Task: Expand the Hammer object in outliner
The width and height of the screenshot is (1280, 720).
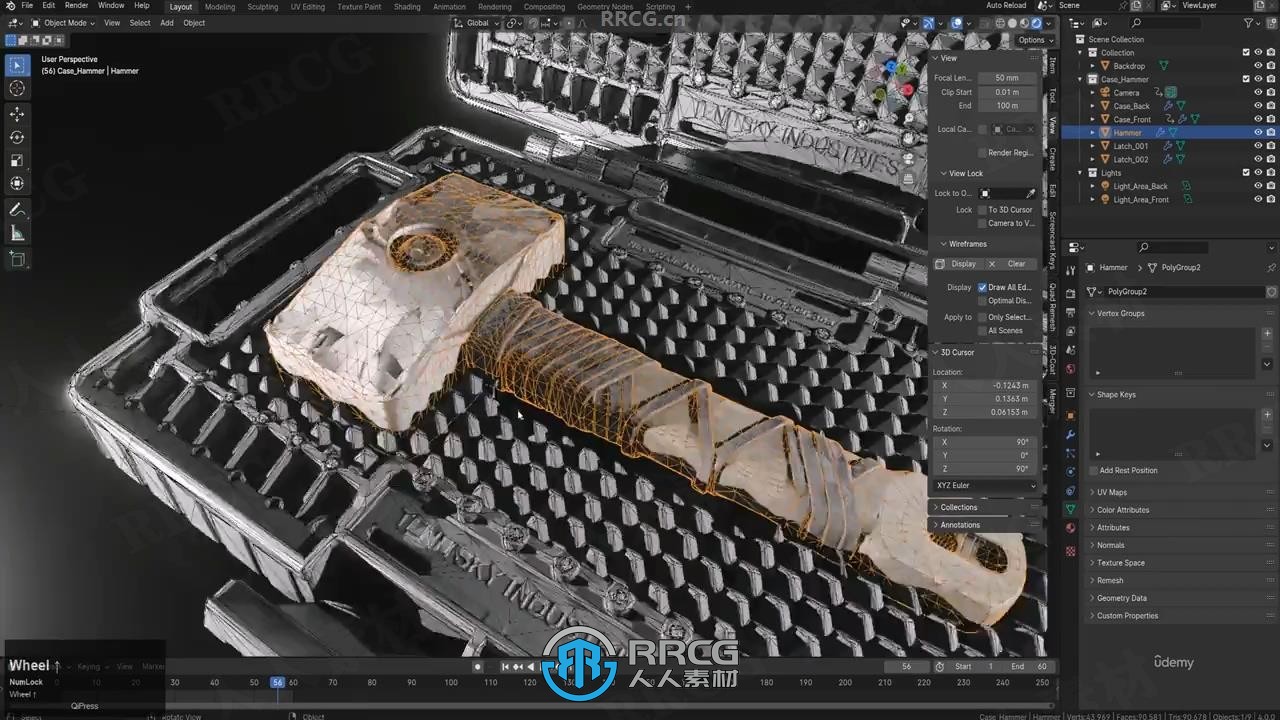Action: [1093, 132]
